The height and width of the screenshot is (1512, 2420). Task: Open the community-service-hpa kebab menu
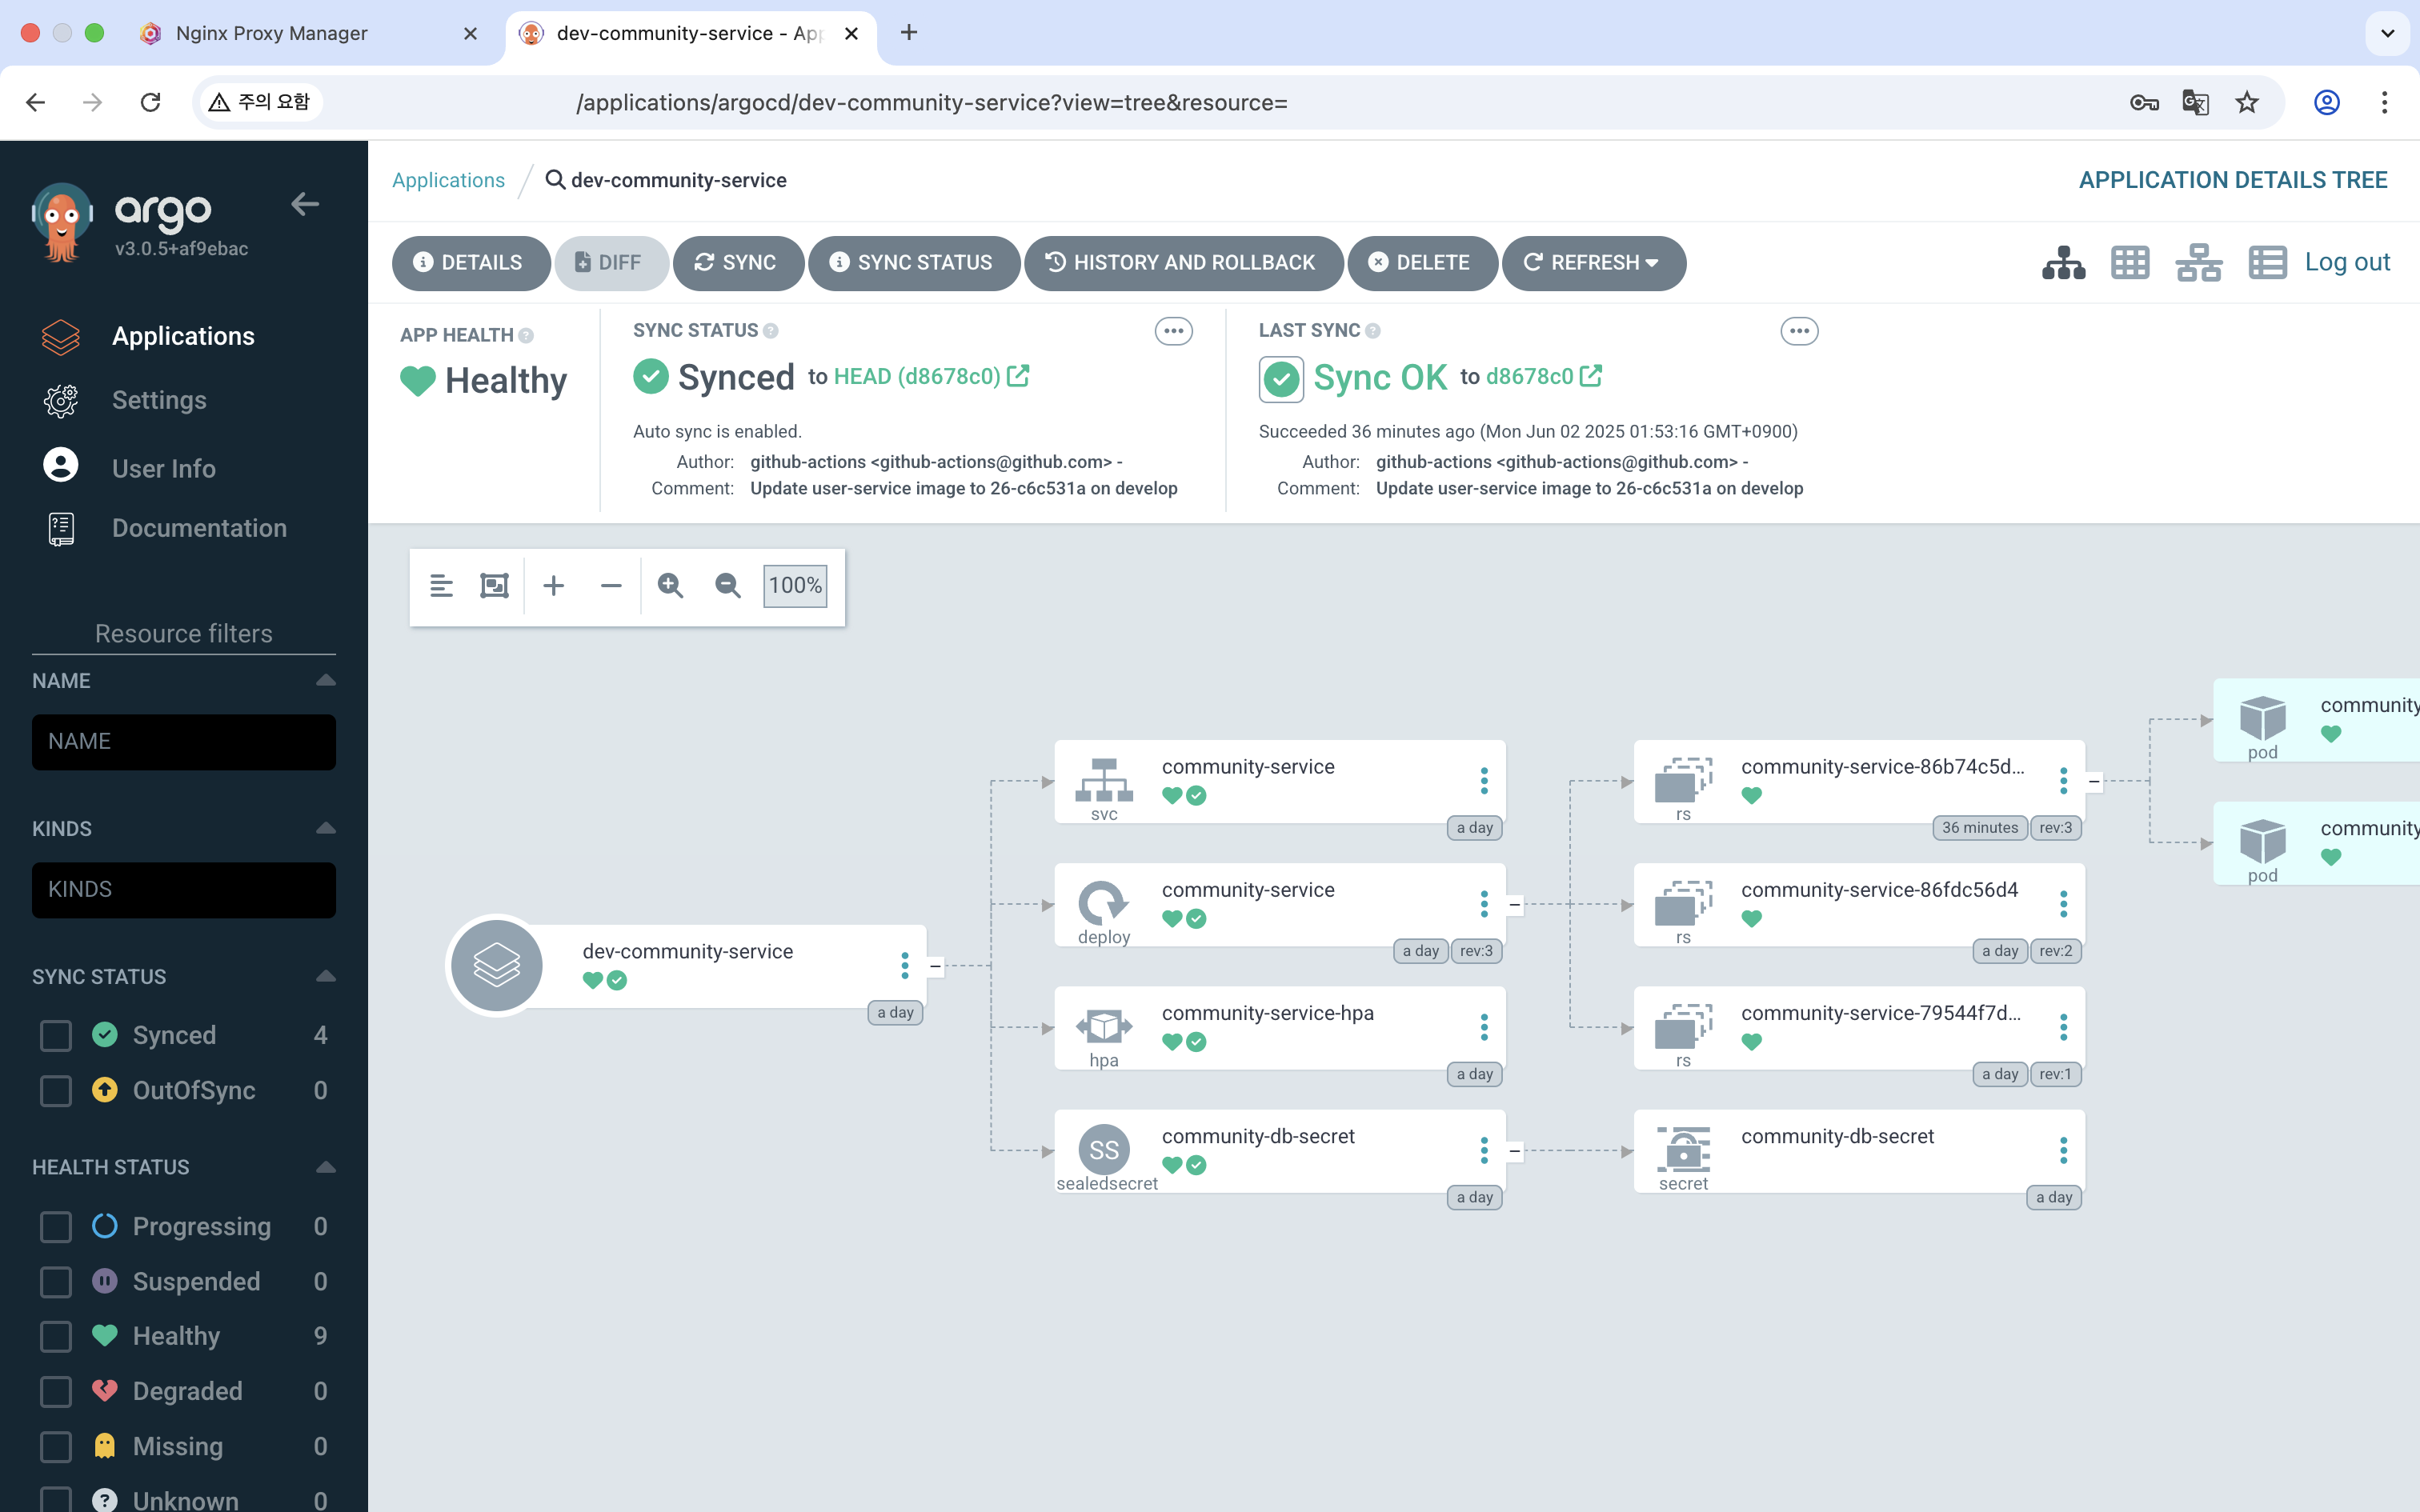[1484, 1027]
